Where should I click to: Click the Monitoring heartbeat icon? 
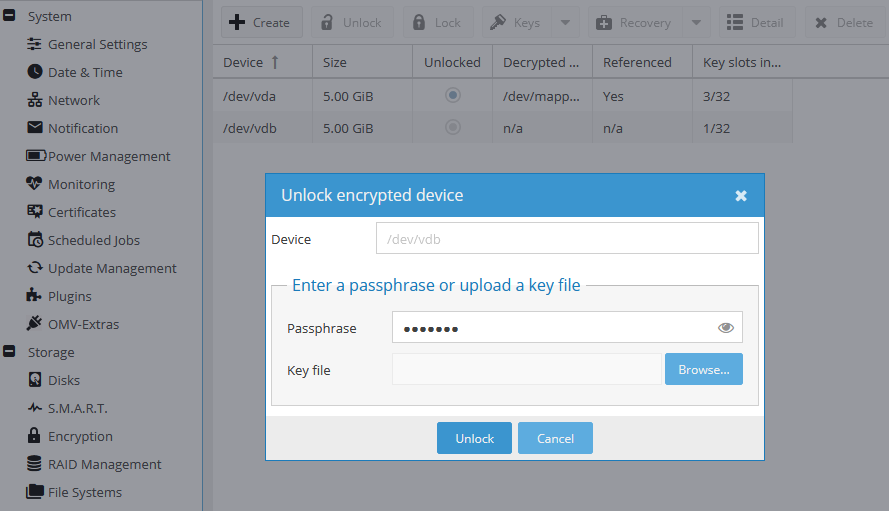click(35, 184)
